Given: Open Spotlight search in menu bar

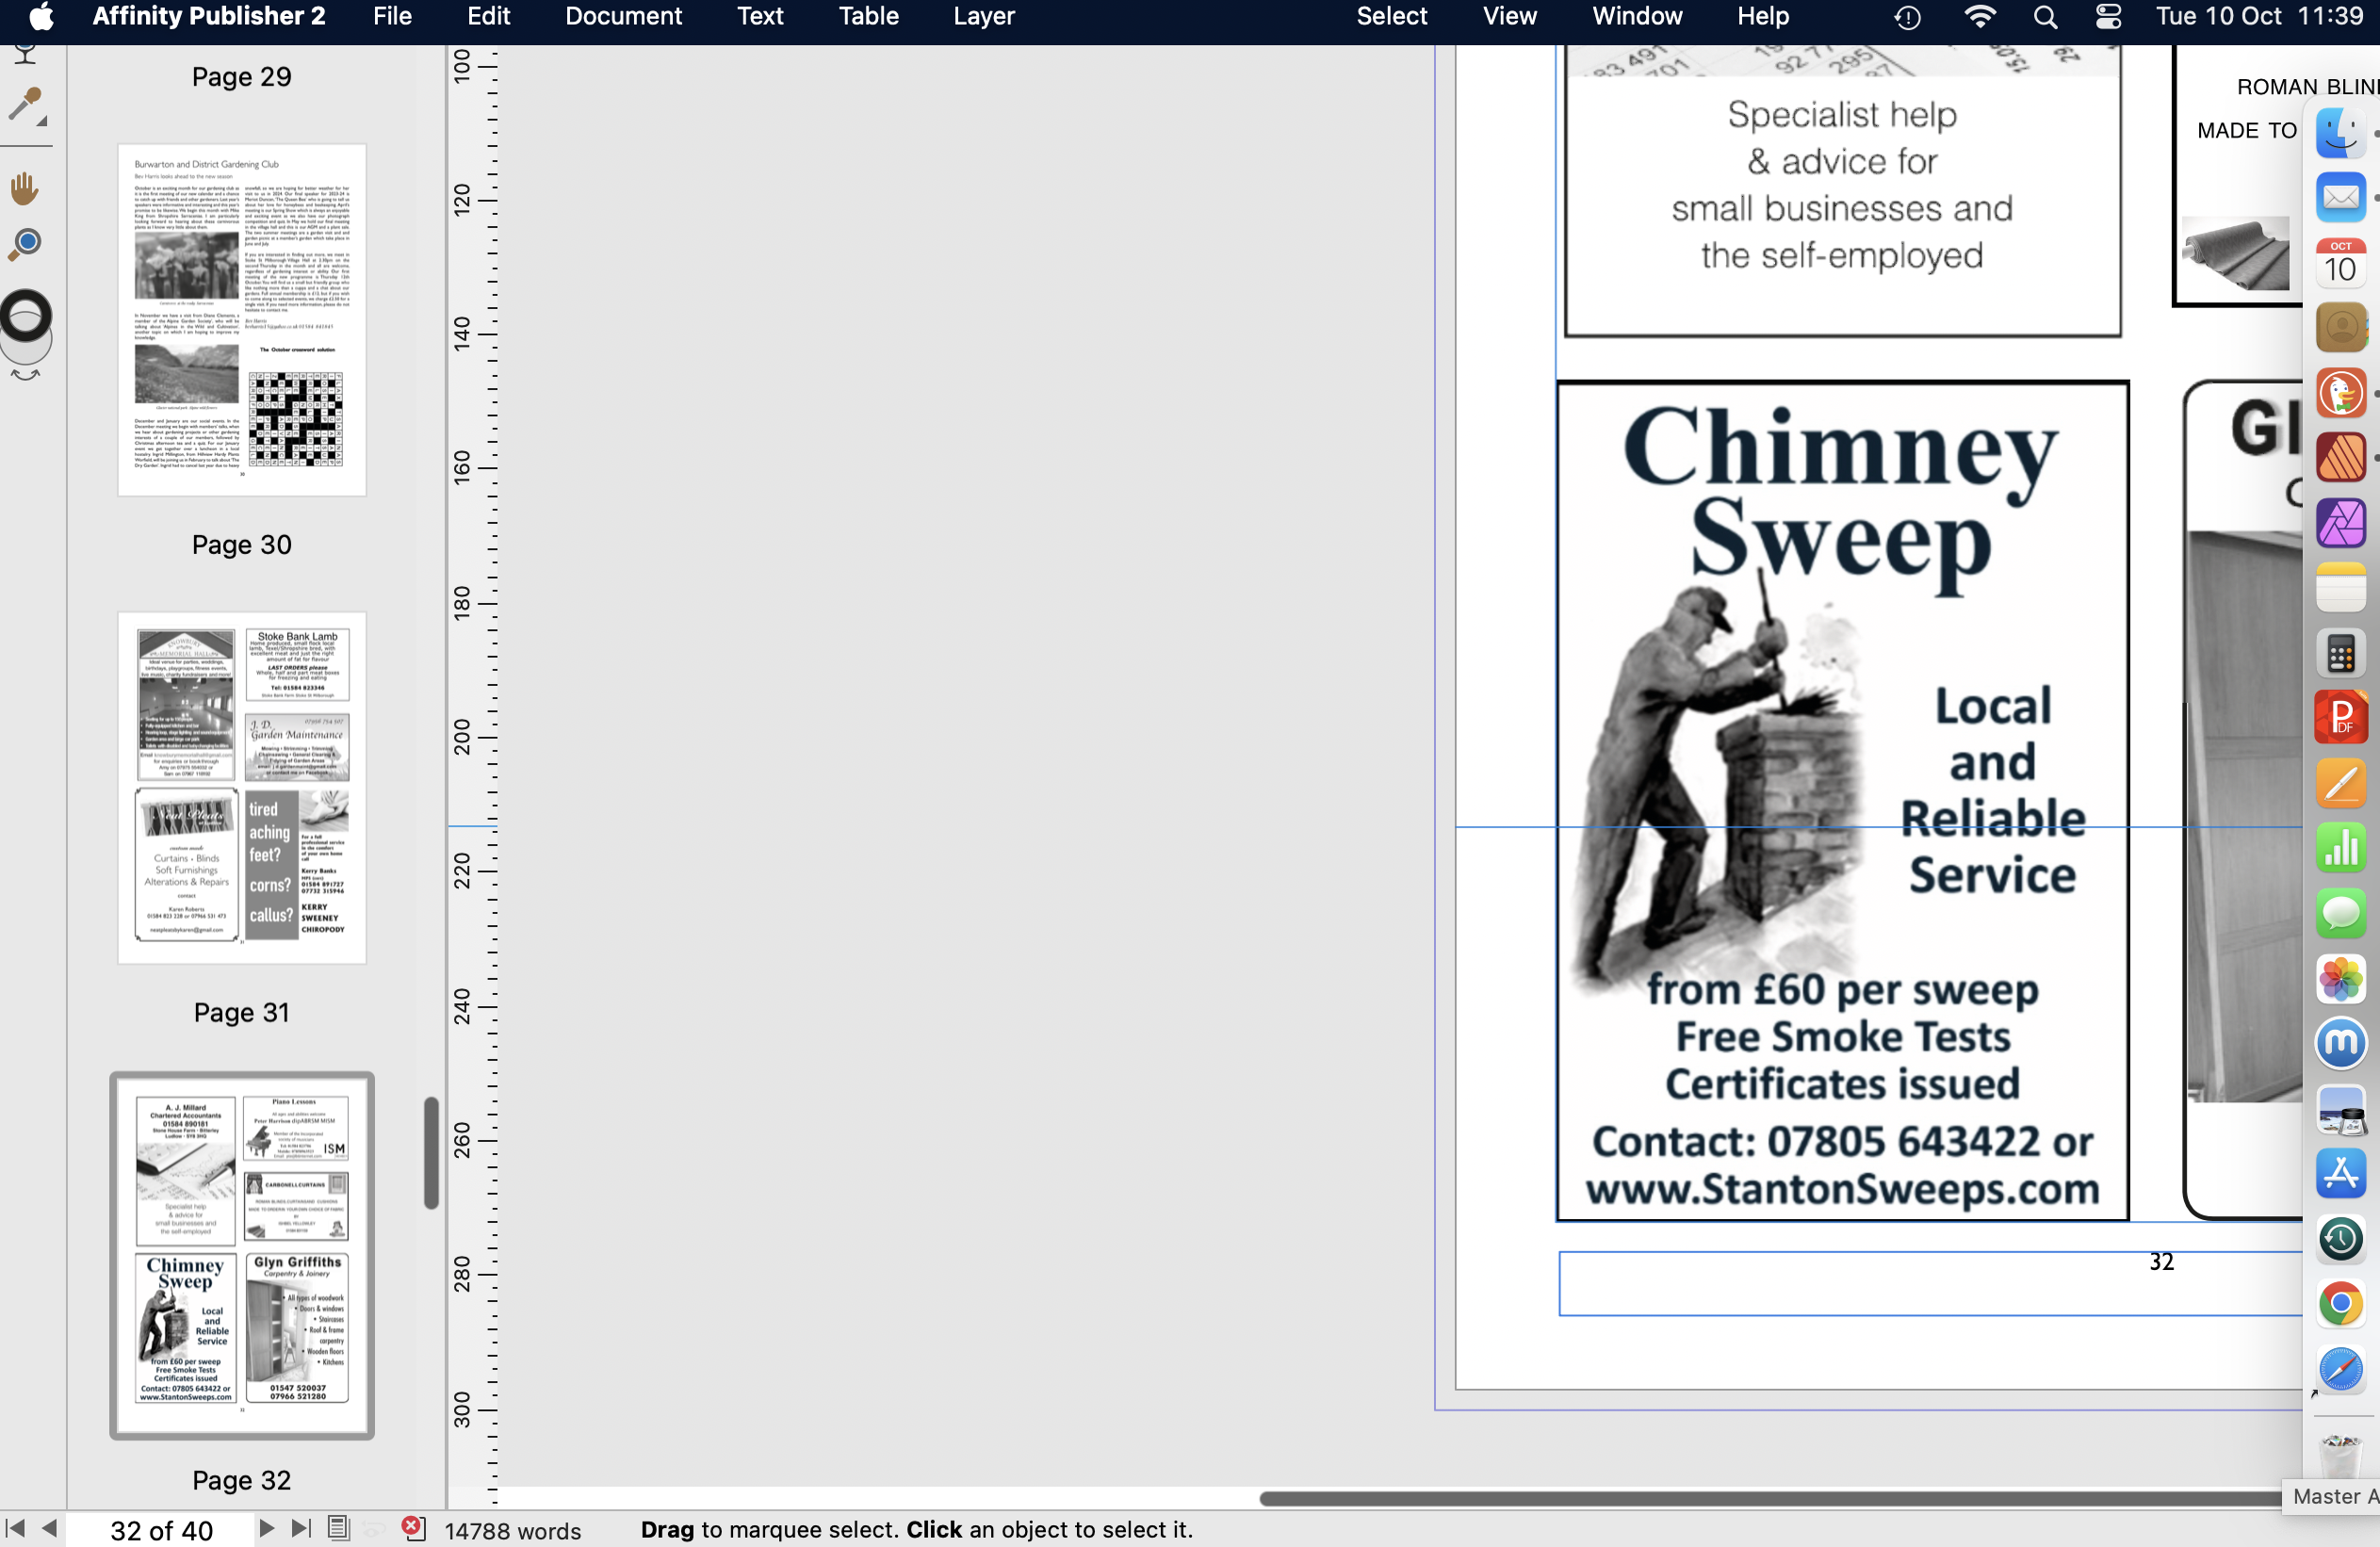Looking at the screenshot, I should [2045, 17].
